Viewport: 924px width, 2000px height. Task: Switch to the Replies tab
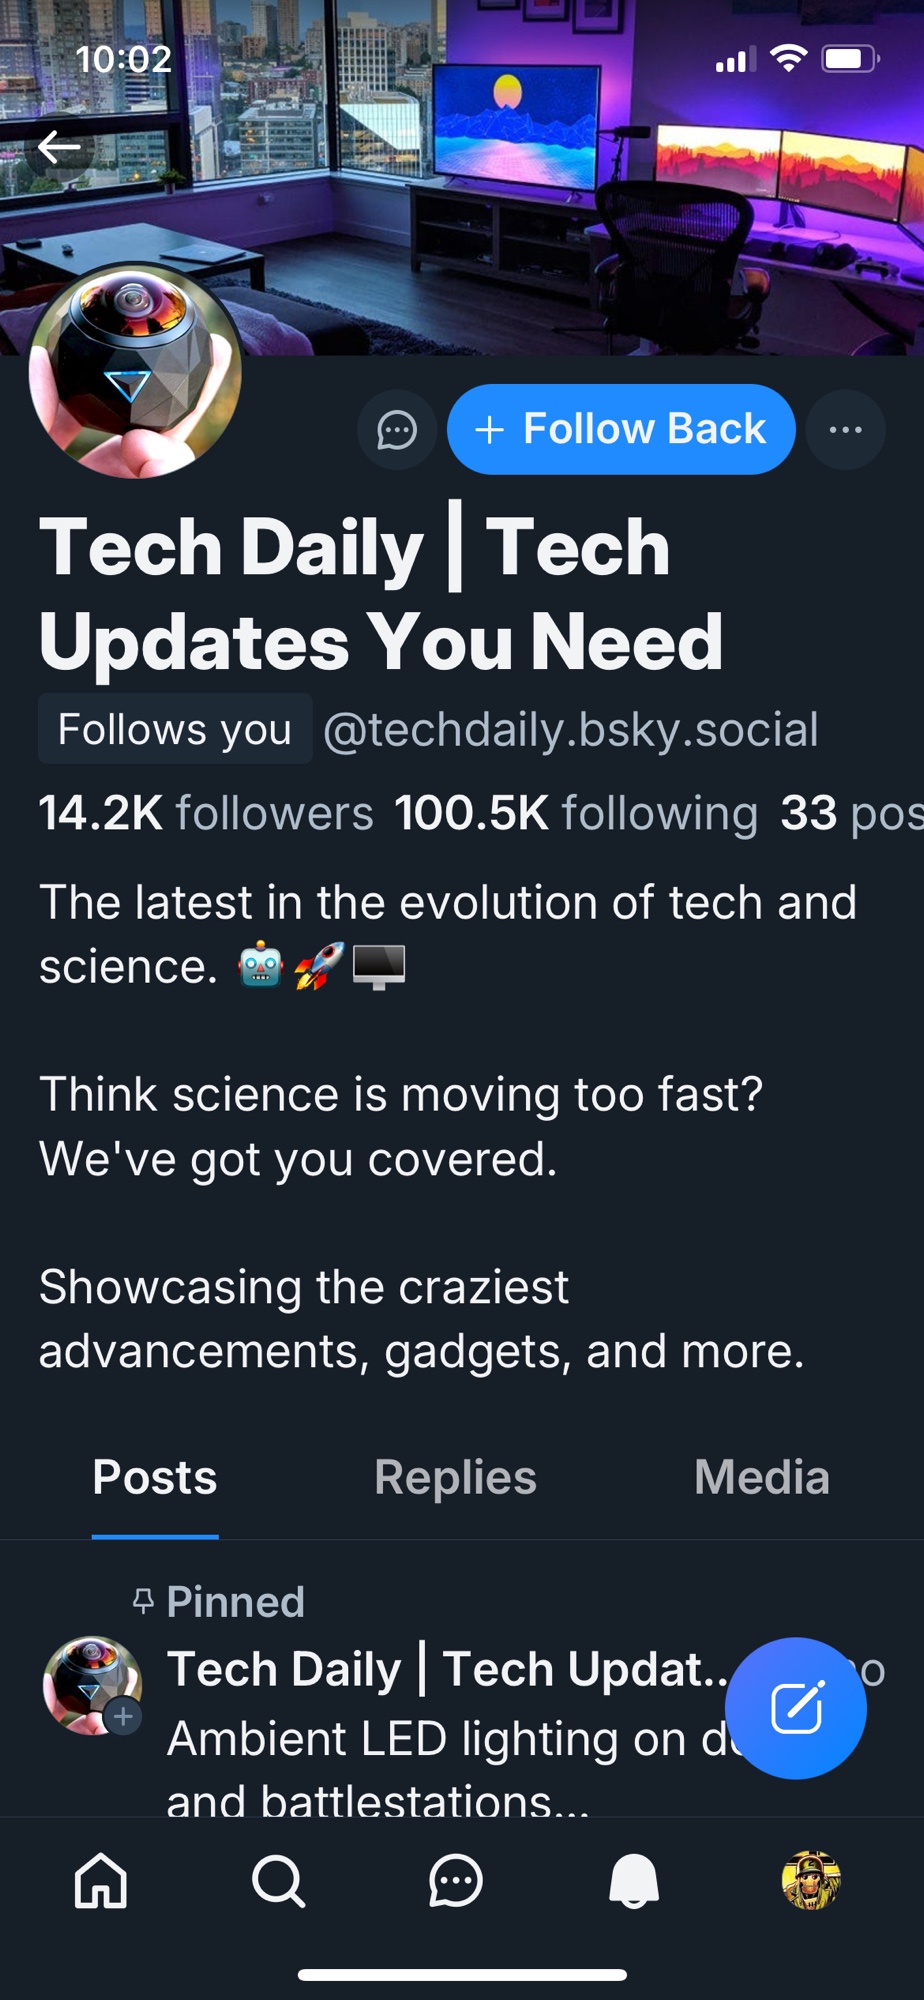pyautogui.click(x=455, y=1478)
